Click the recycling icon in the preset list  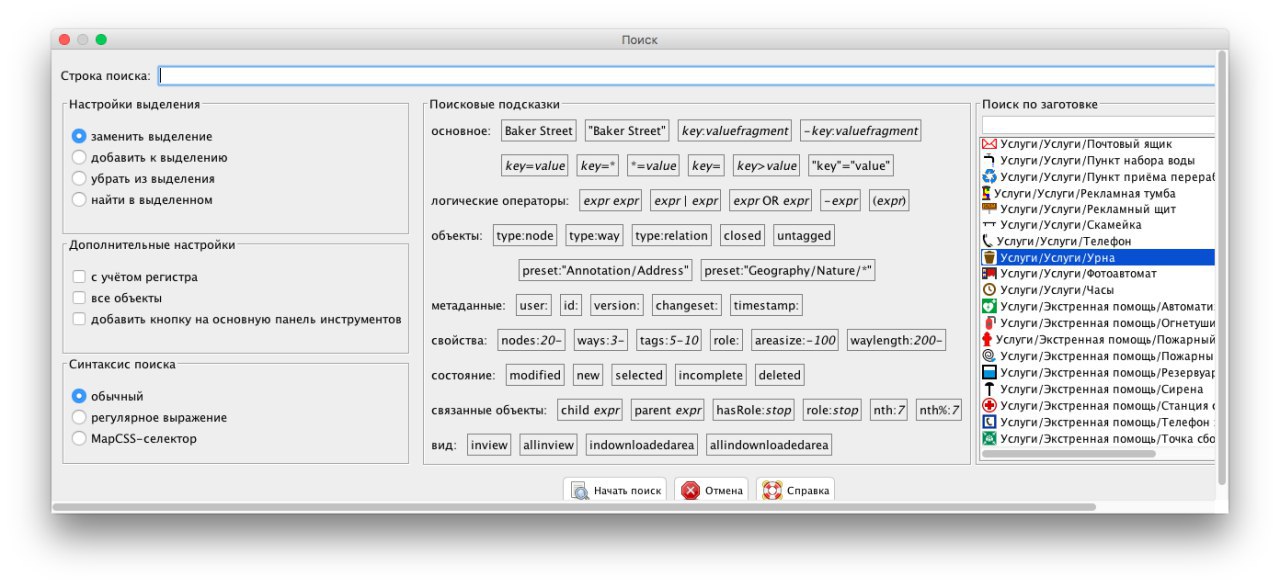click(x=990, y=177)
